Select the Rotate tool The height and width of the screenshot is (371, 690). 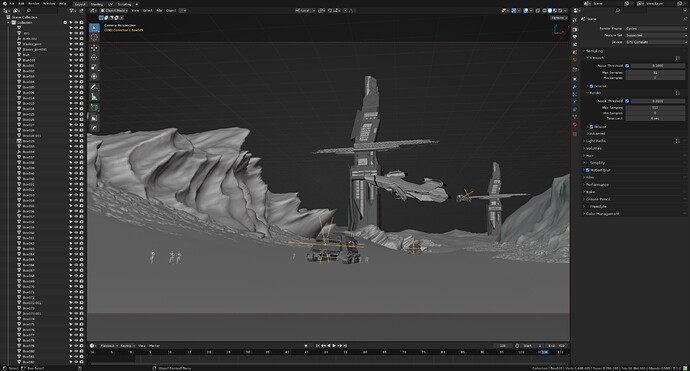pyautogui.click(x=94, y=58)
